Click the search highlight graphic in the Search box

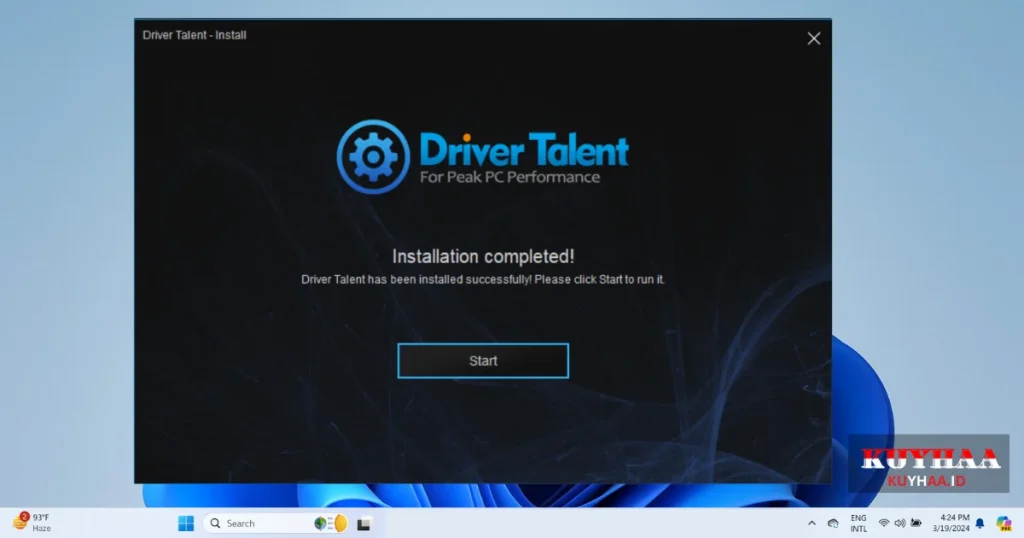pos(331,523)
